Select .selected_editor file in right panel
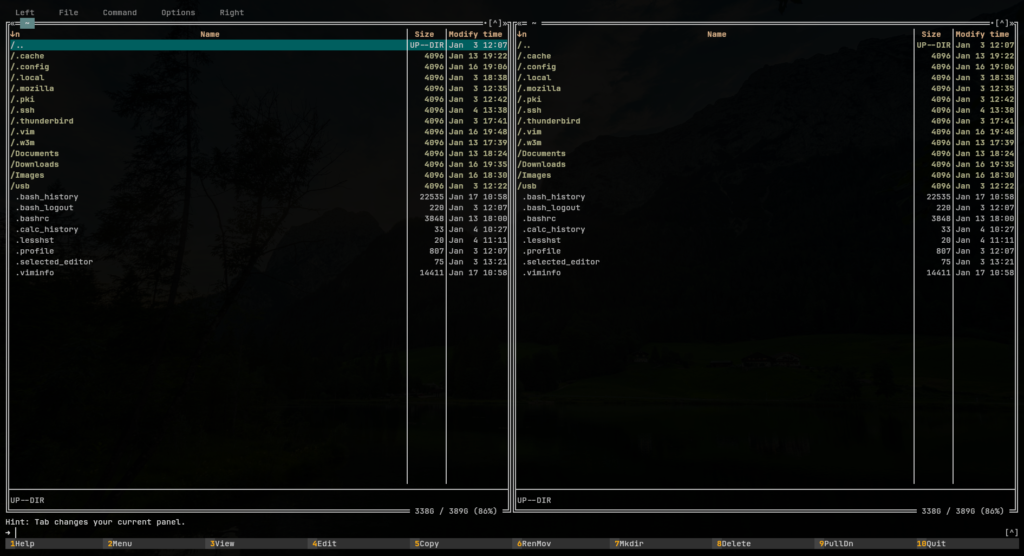Viewport: 1024px width, 556px height. pos(765,262)
